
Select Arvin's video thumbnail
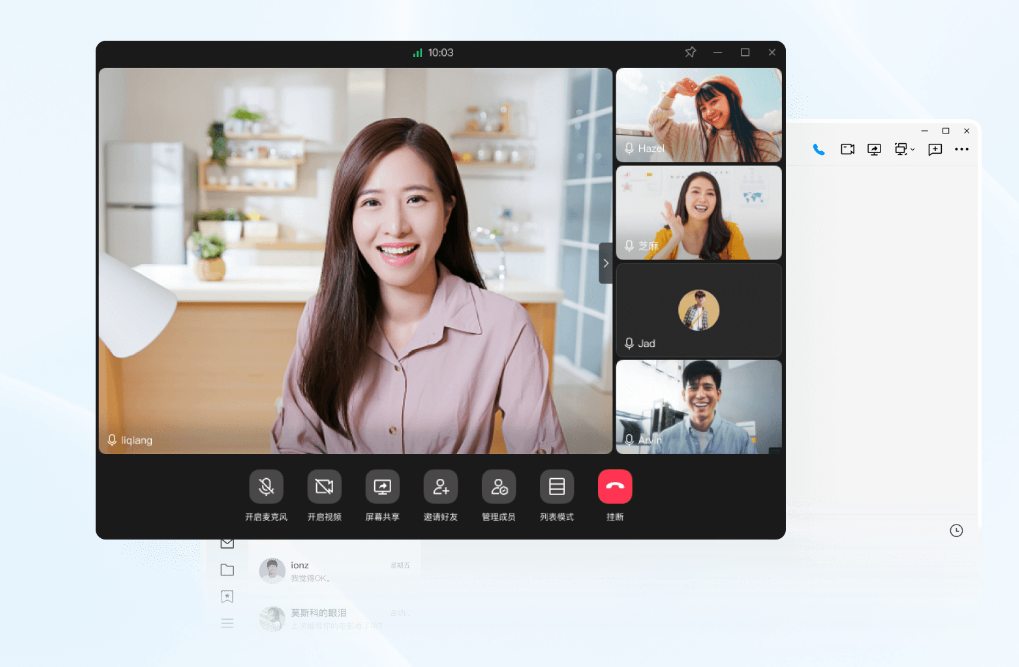point(699,407)
